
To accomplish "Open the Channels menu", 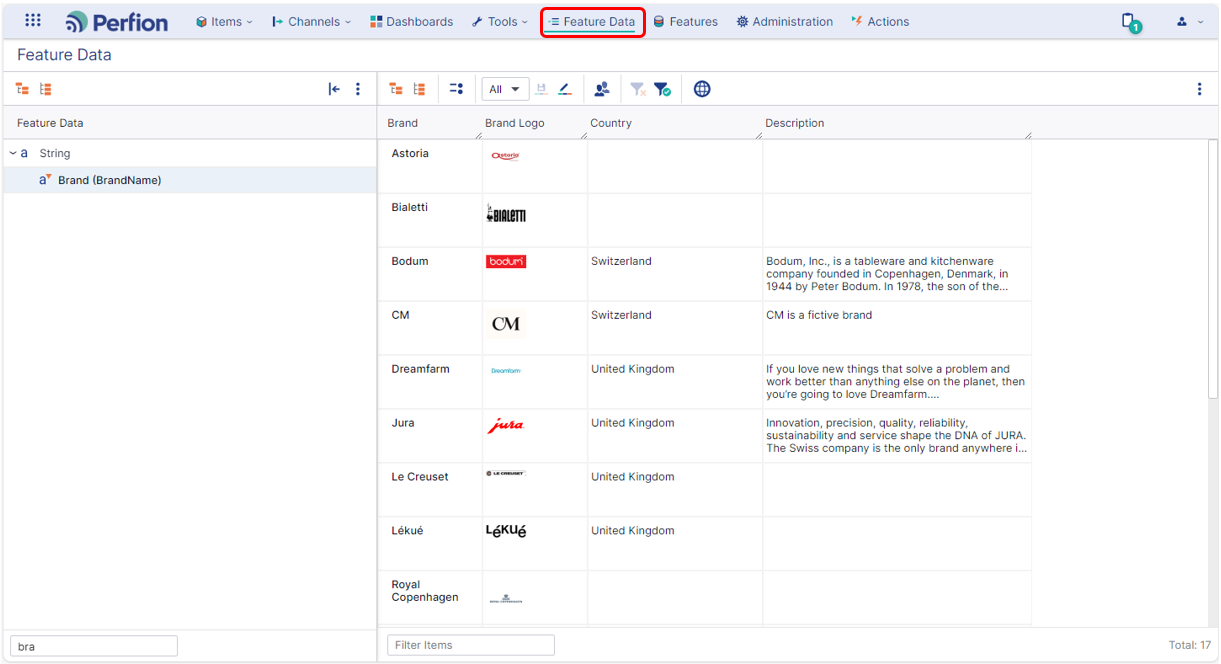I will pyautogui.click(x=311, y=22).
